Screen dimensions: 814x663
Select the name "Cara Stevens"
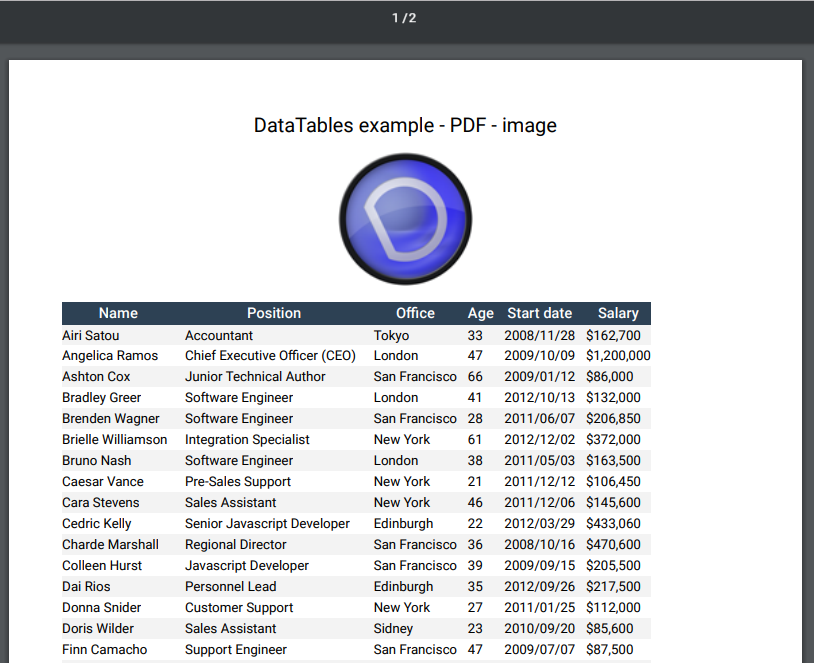pos(101,503)
